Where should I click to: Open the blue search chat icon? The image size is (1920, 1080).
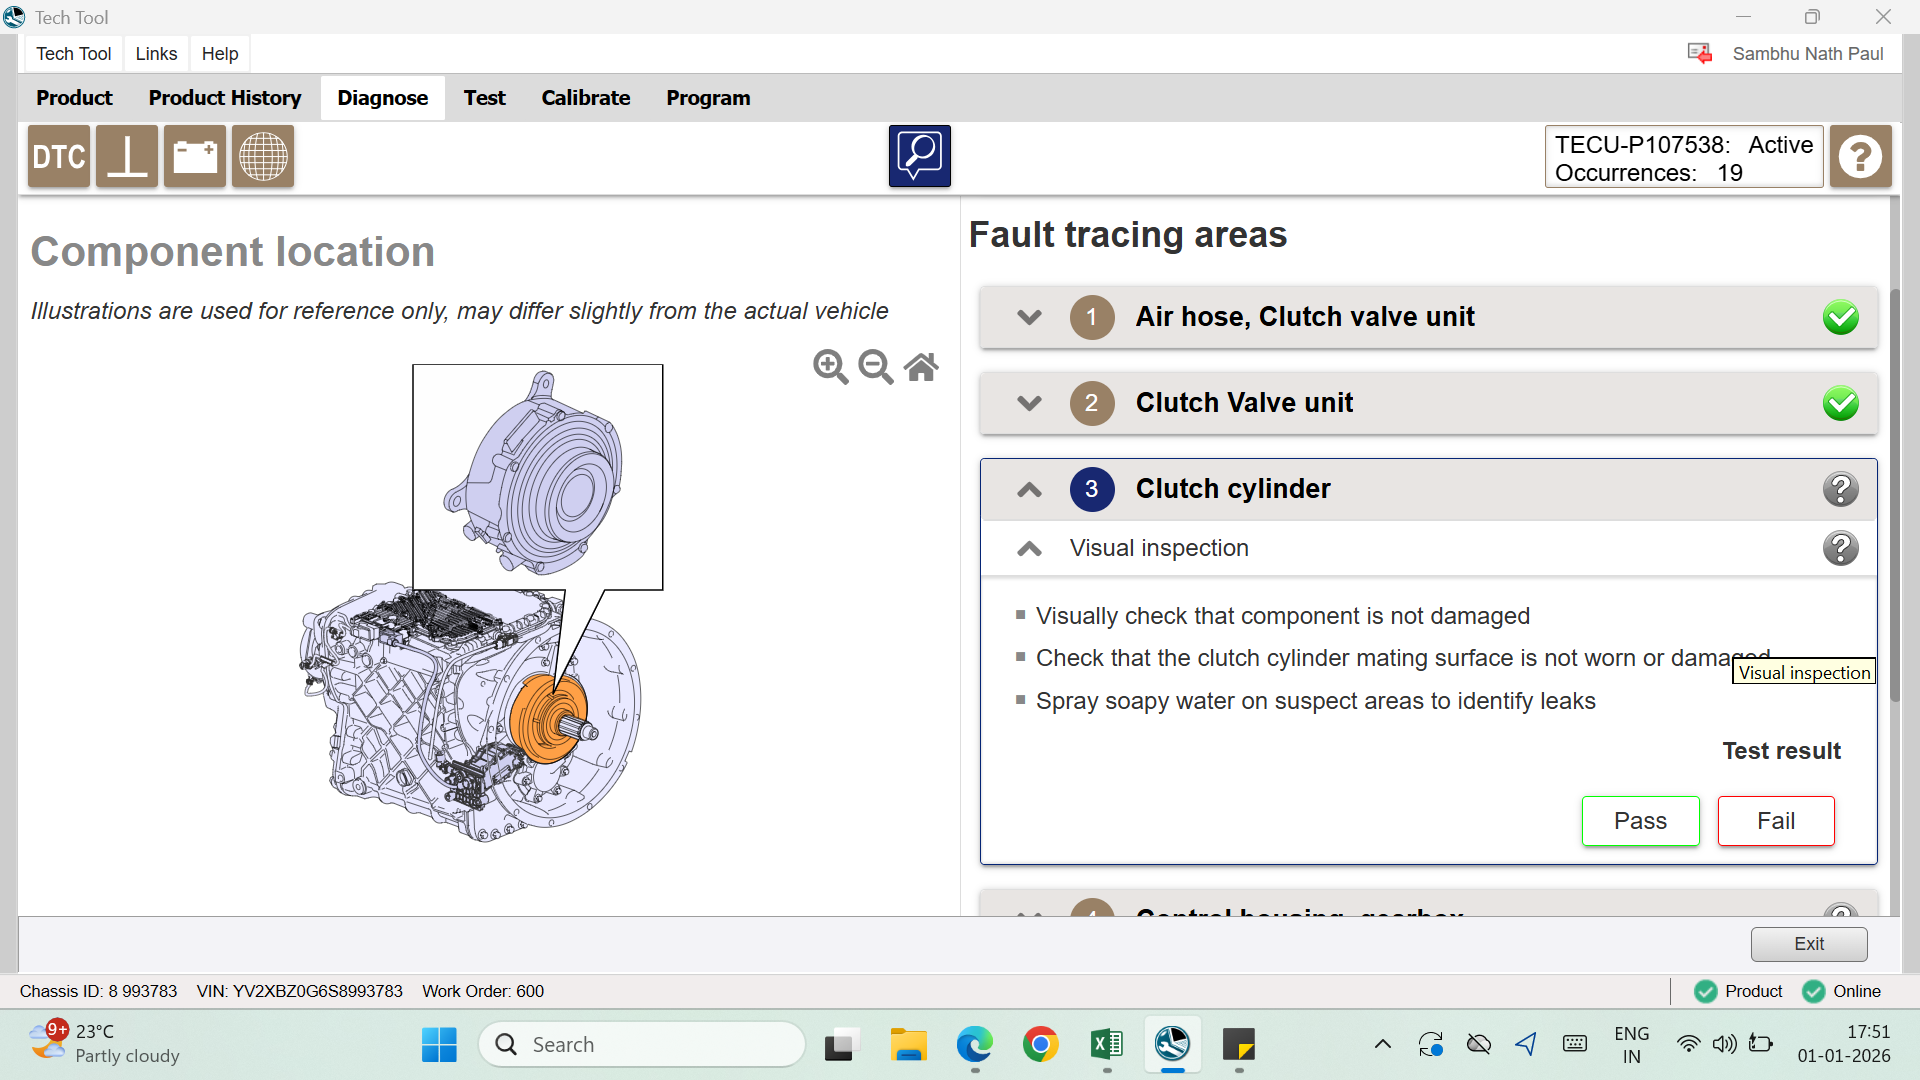[x=920, y=156]
